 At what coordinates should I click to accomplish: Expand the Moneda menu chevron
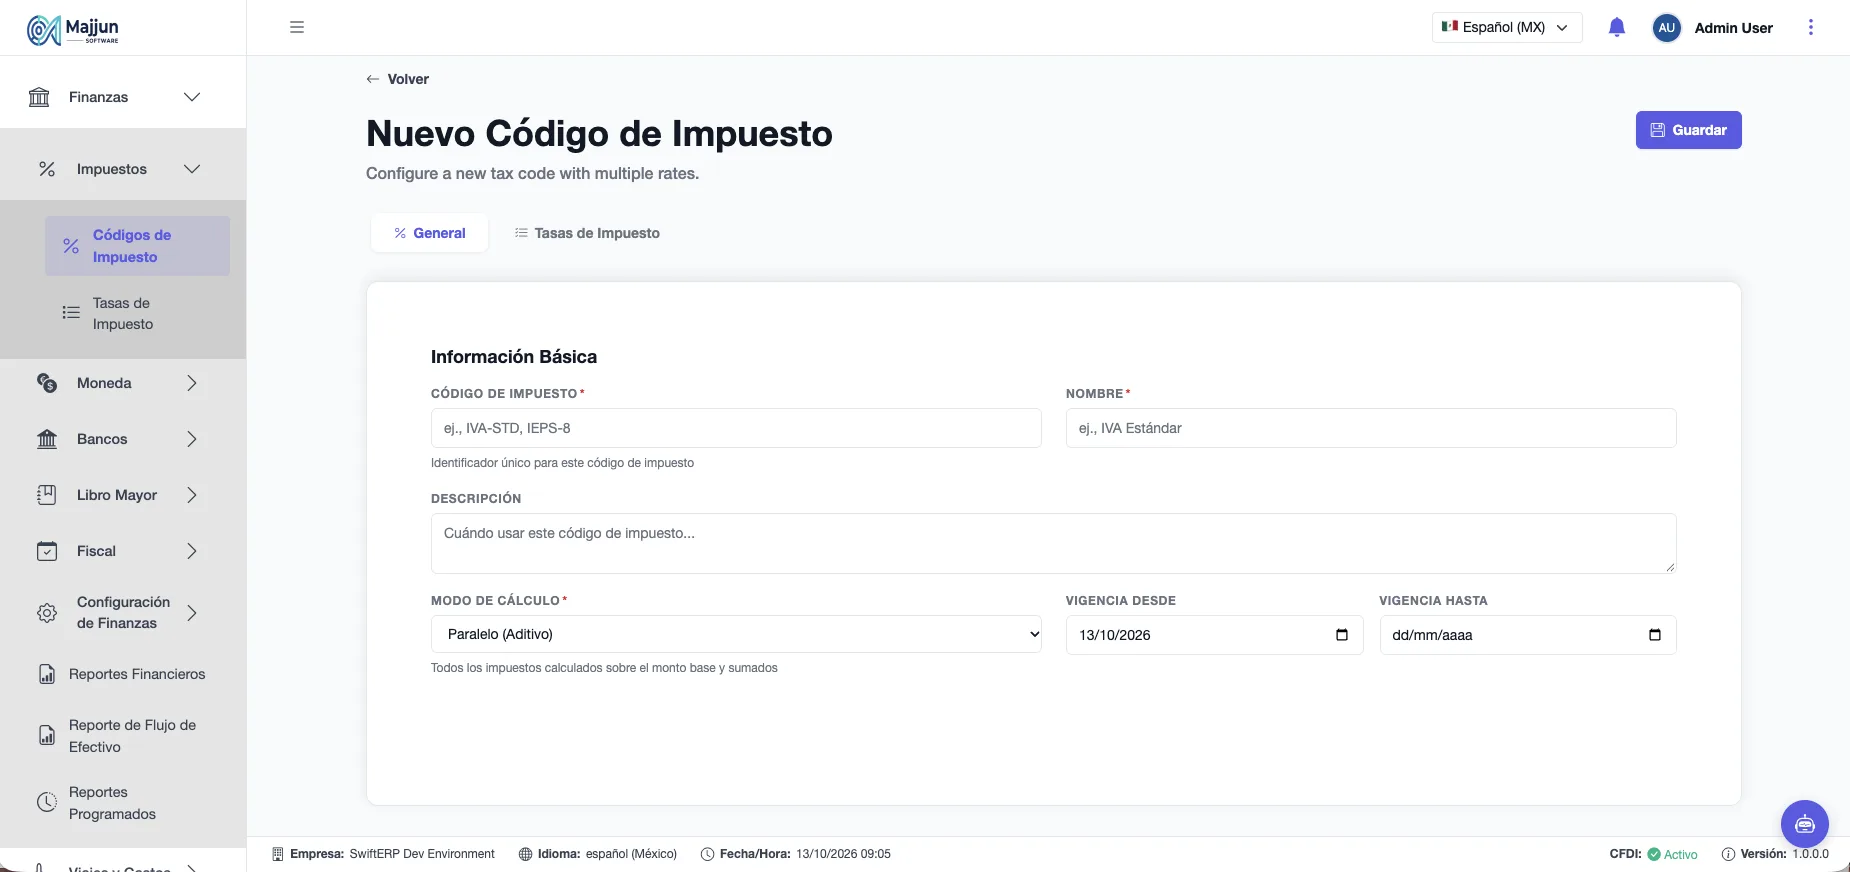192,383
